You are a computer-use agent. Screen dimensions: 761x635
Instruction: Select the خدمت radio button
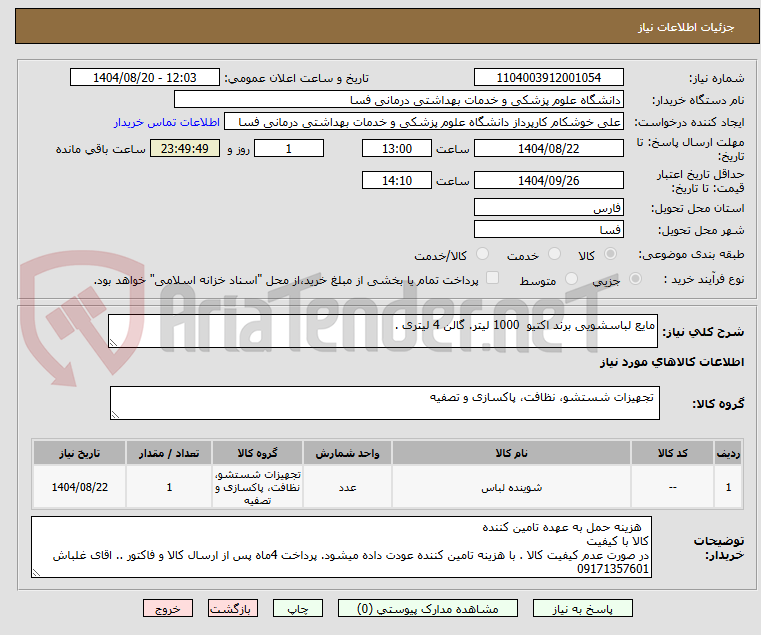554,254
